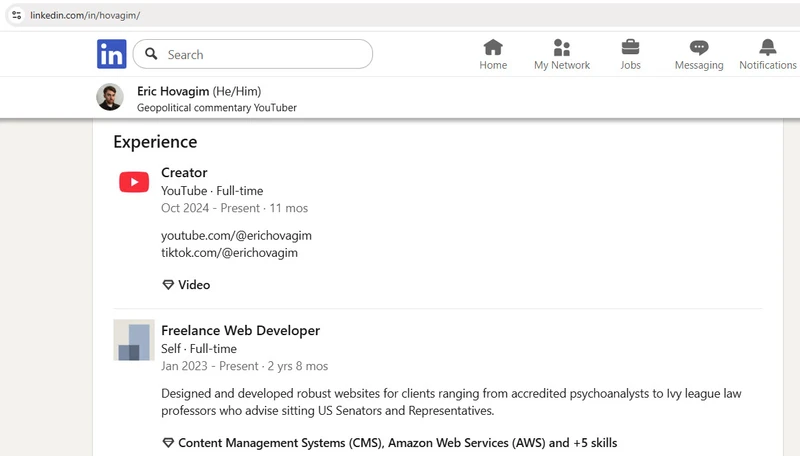Open Content Management Systems and +5 skills link
Image resolution: width=800 pixels, height=456 pixels.
[x=397, y=443]
